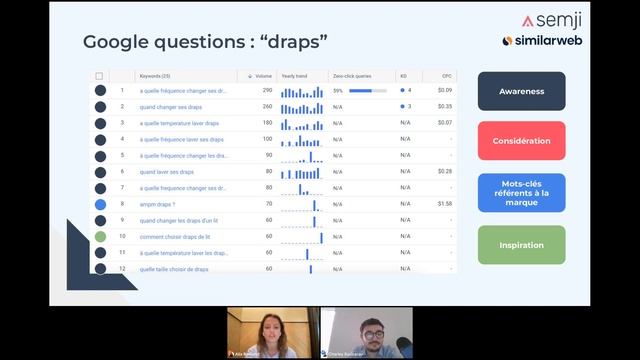The height and width of the screenshot is (360, 640).
Task: Open keyword 'à quelle fréquence laver ses draps'
Action: pyautogui.click(x=182, y=140)
